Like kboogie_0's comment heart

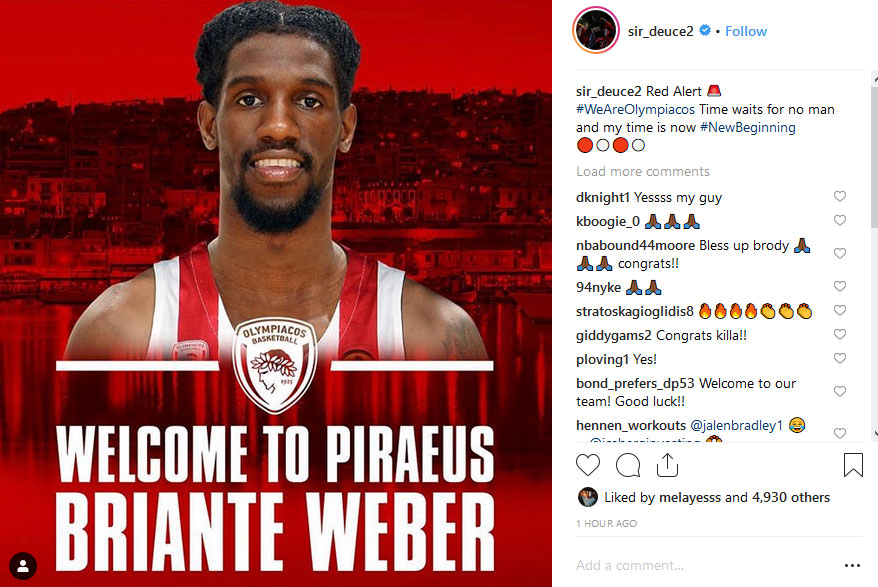[x=839, y=220]
